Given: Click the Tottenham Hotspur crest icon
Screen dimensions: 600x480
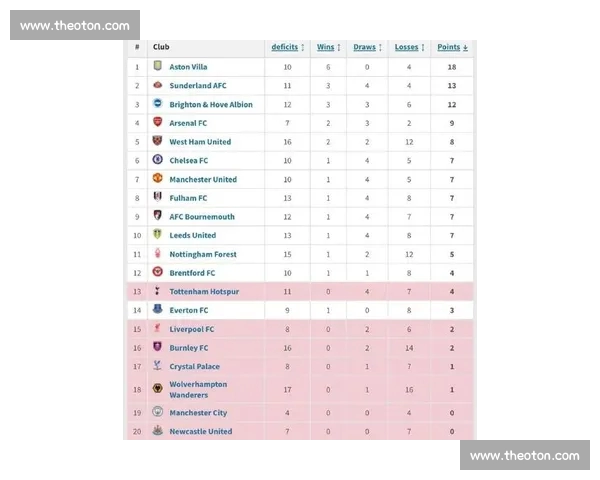Looking at the screenshot, I should tap(157, 291).
